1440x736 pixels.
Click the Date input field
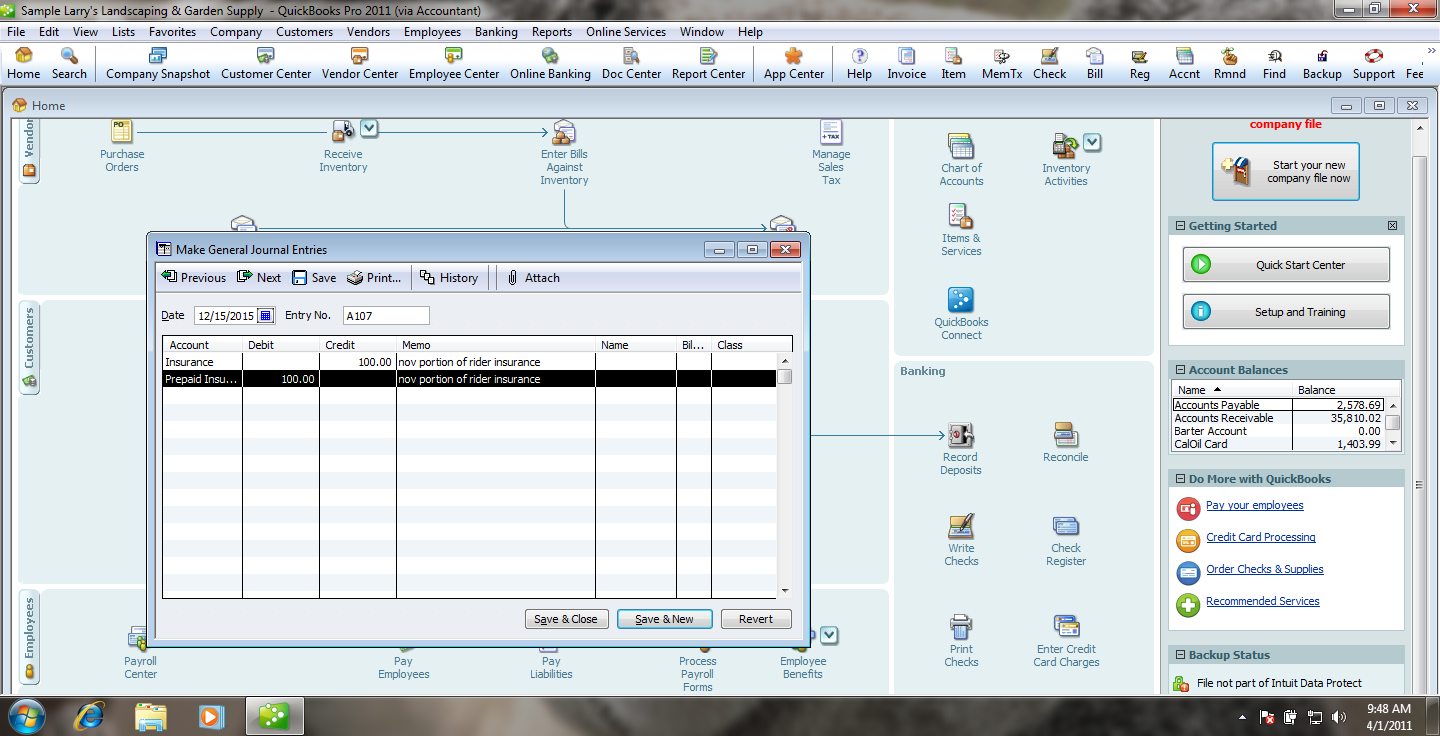pyautogui.click(x=226, y=316)
